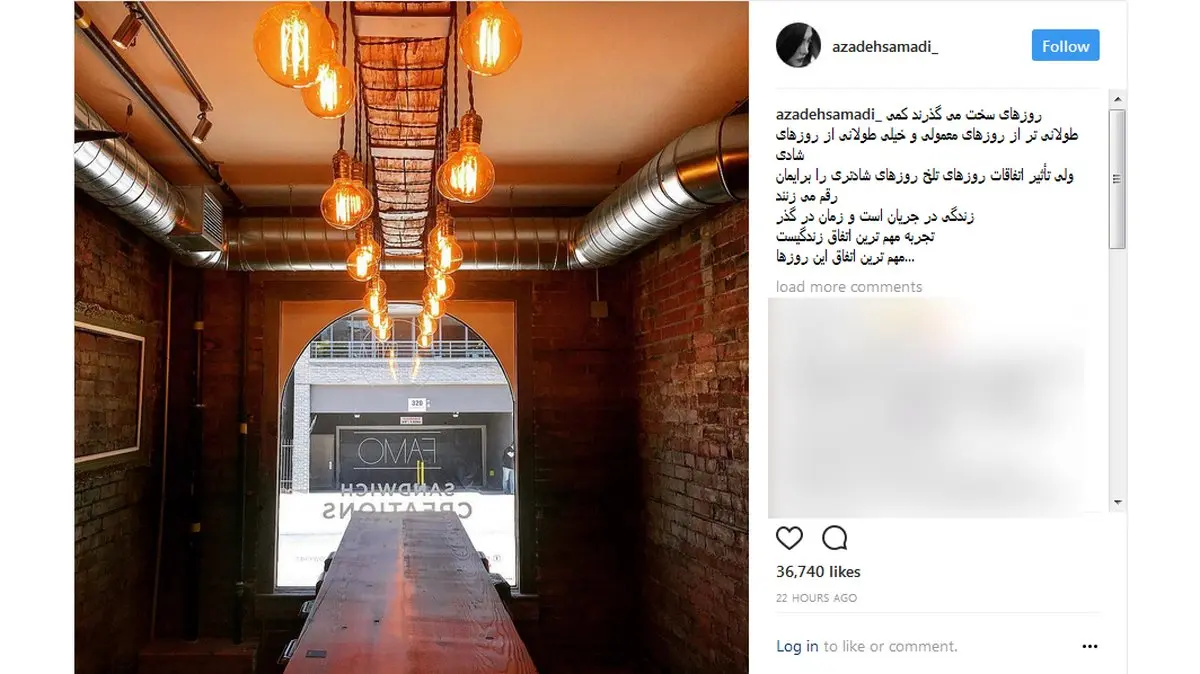The height and width of the screenshot is (674, 1200).
Task: Click load more comments
Action: [x=849, y=287]
